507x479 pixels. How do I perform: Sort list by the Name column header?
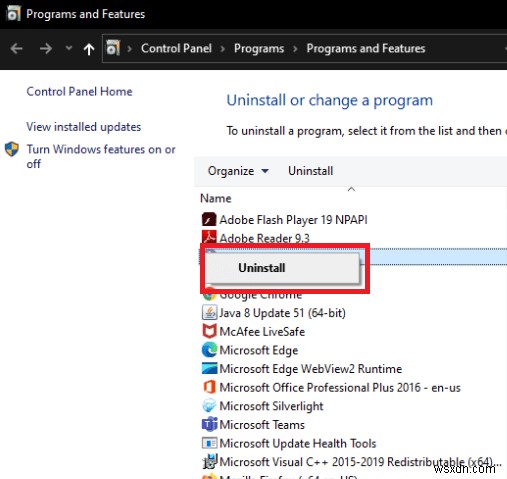coord(216,198)
